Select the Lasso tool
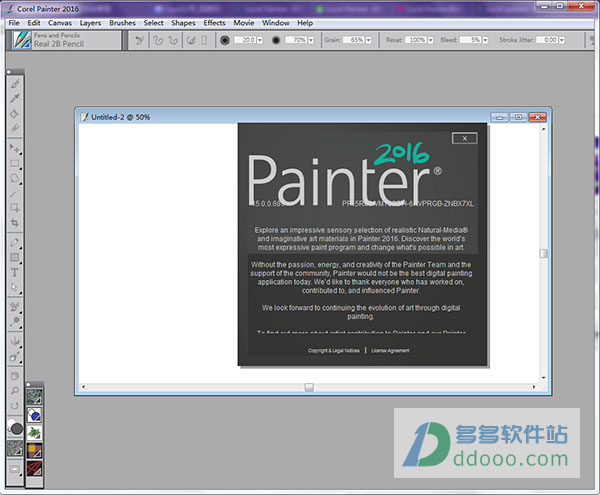 pyautogui.click(x=15, y=178)
